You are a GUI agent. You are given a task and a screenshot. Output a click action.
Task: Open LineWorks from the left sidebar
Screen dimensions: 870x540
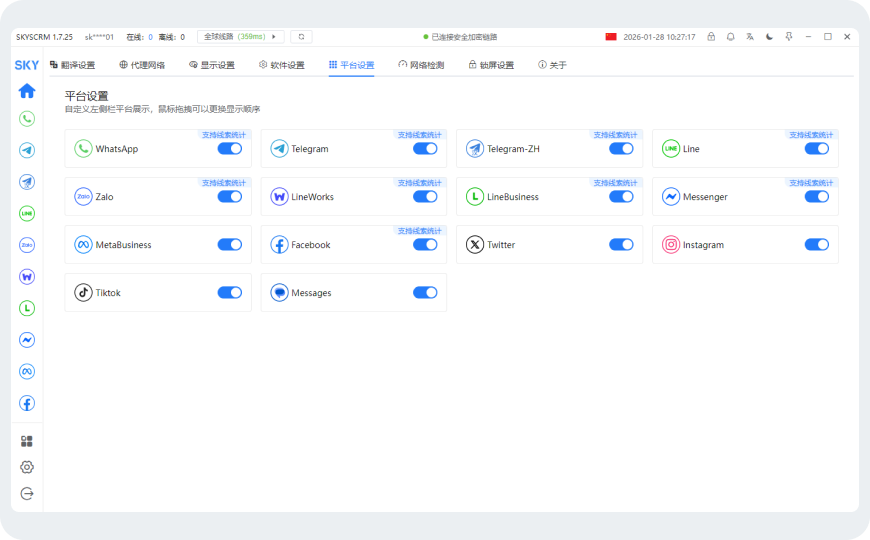click(27, 276)
